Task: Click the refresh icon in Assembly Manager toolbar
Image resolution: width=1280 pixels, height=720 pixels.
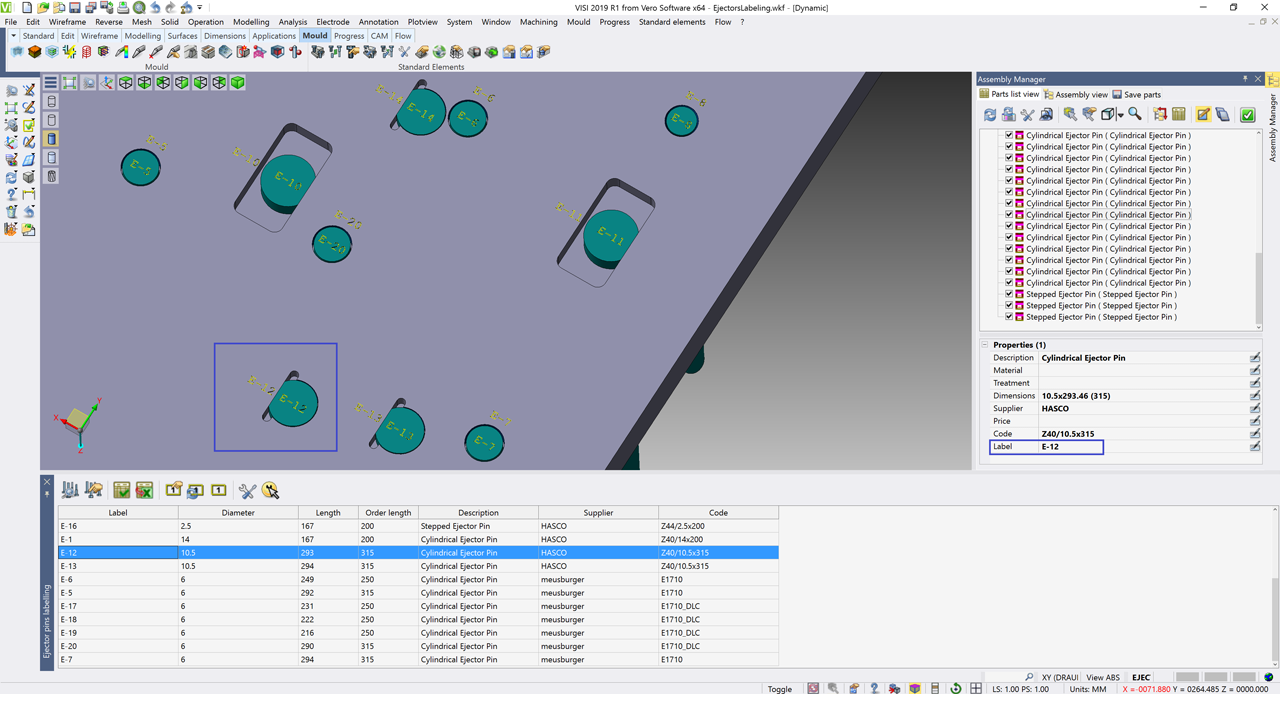Action: [990, 115]
